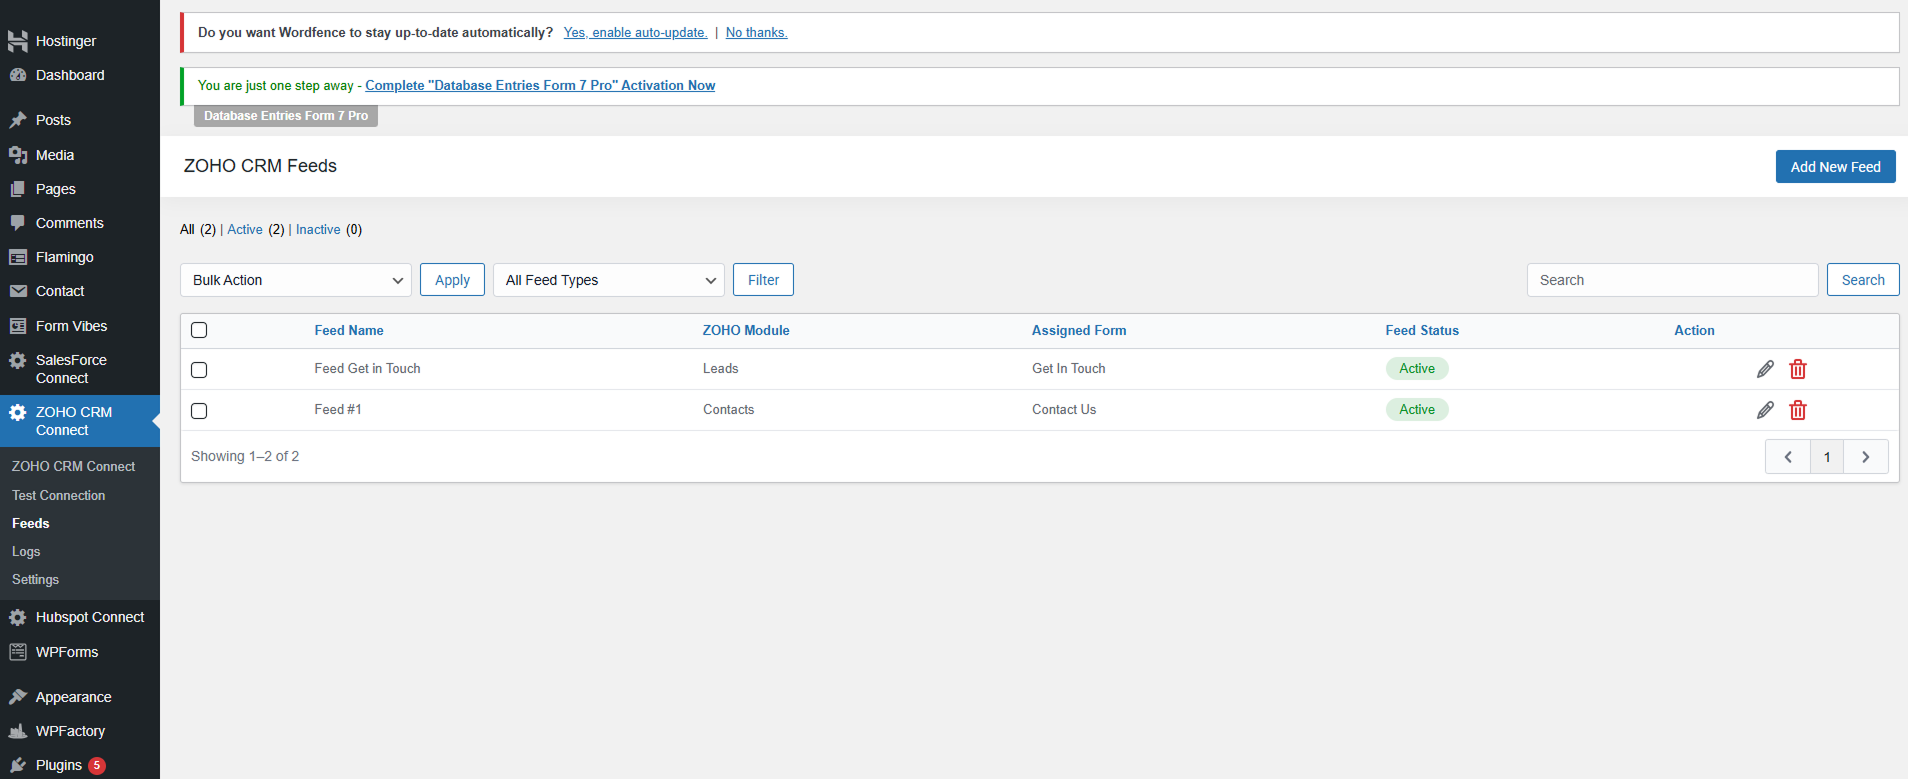This screenshot has height=779, width=1908.
Task: Show All feeds filter link
Action: pyautogui.click(x=187, y=230)
